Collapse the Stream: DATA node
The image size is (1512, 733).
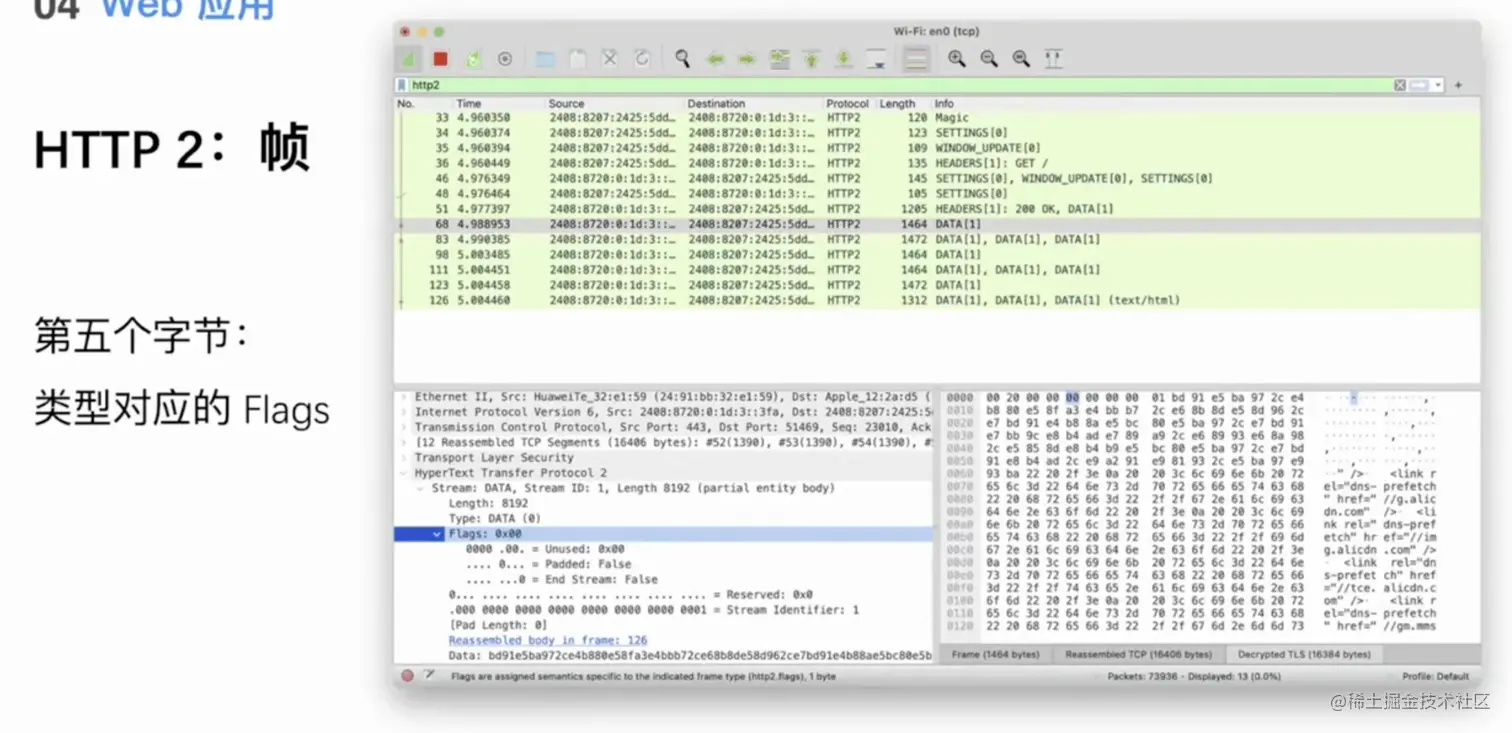coord(421,488)
